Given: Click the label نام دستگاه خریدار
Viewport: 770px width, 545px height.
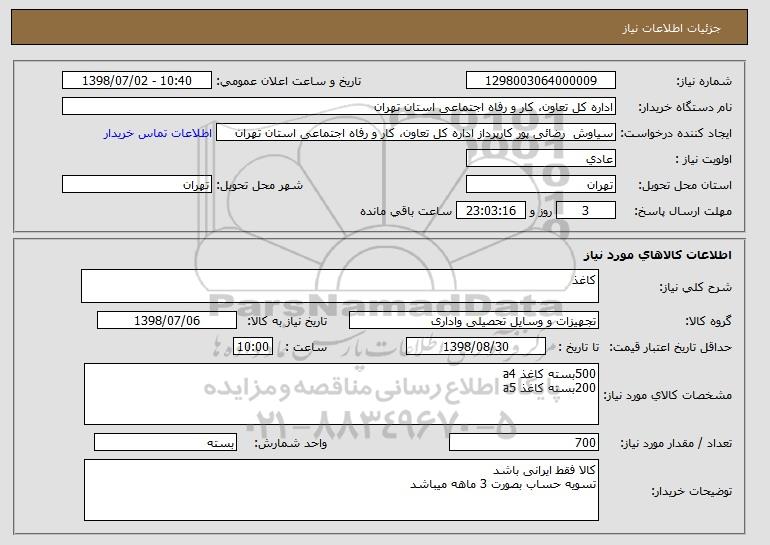Looking at the screenshot, I should pos(685,108).
